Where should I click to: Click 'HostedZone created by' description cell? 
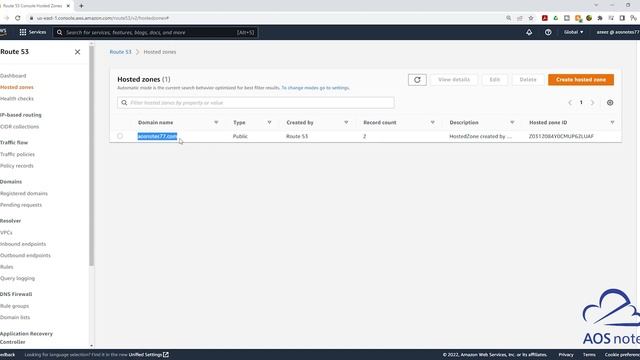tap(480, 136)
